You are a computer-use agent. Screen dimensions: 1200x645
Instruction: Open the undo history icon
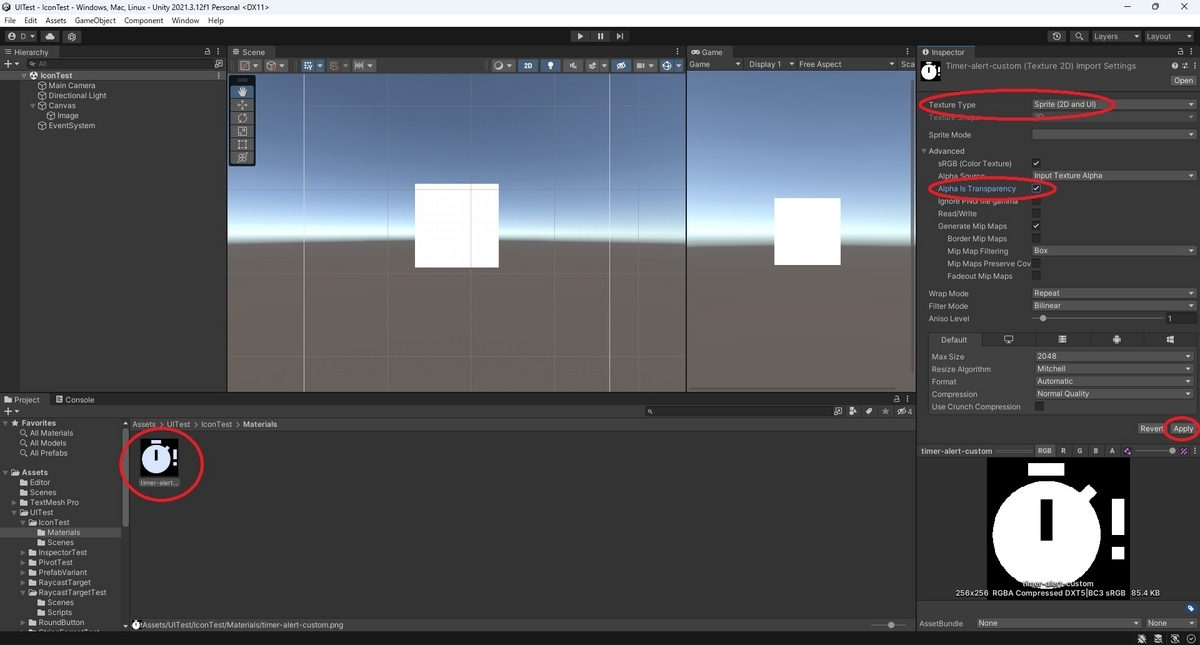(1057, 36)
